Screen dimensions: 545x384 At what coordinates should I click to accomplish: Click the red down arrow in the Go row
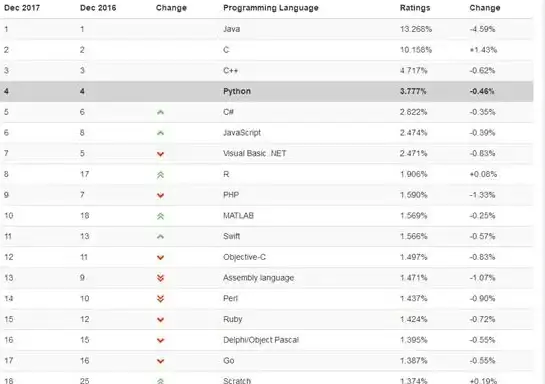coord(160,361)
